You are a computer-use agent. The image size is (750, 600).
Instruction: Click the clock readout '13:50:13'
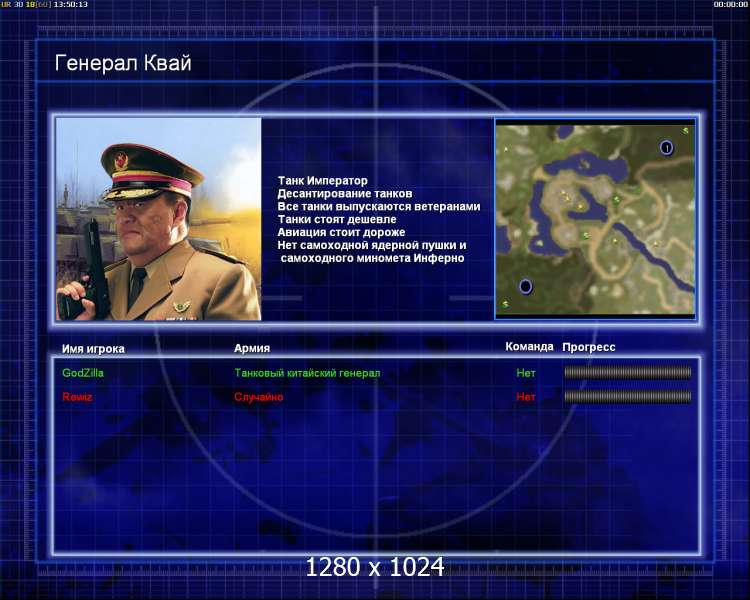pos(71,4)
